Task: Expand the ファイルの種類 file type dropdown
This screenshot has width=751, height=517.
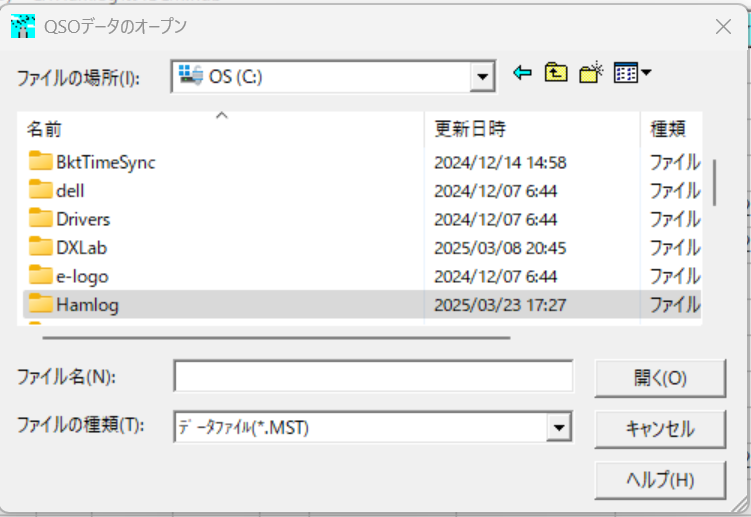Action: (559, 428)
